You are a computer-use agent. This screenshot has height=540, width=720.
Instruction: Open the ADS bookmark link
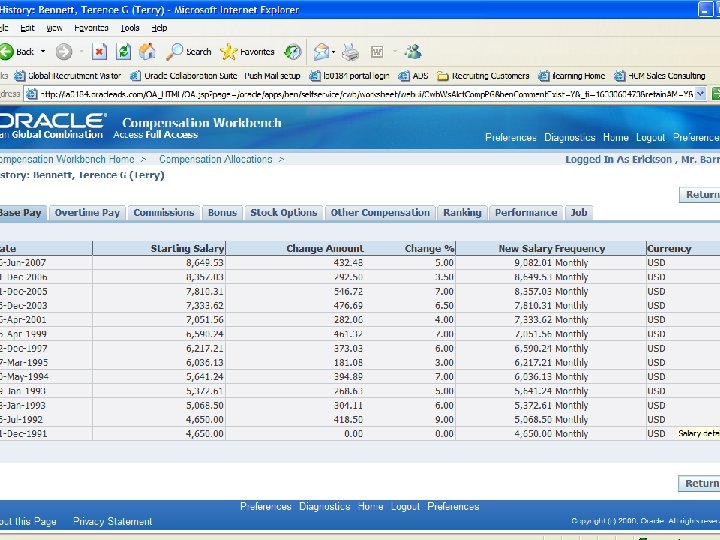click(x=413, y=76)
